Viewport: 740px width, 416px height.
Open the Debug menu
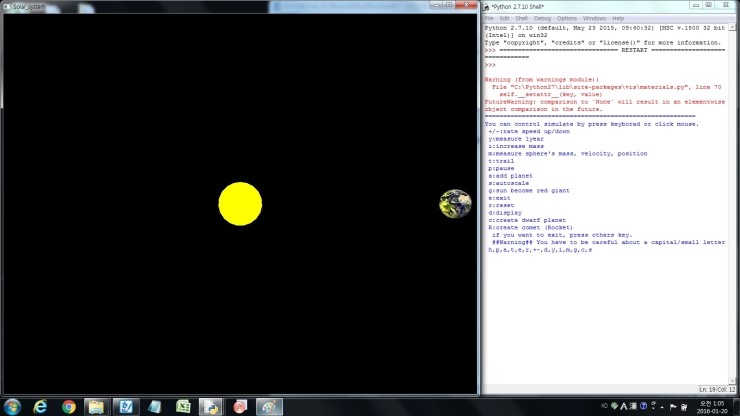[x=543, y=18]
